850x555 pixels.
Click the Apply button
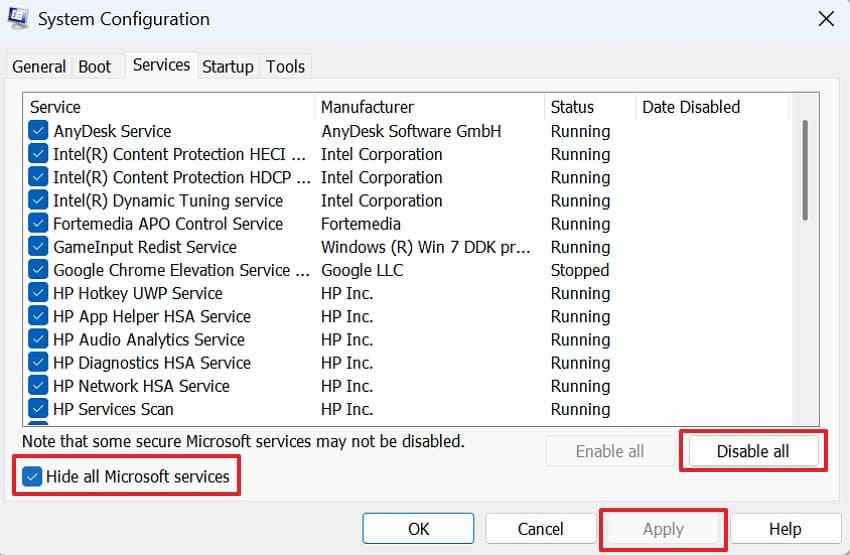coord(664,528)
